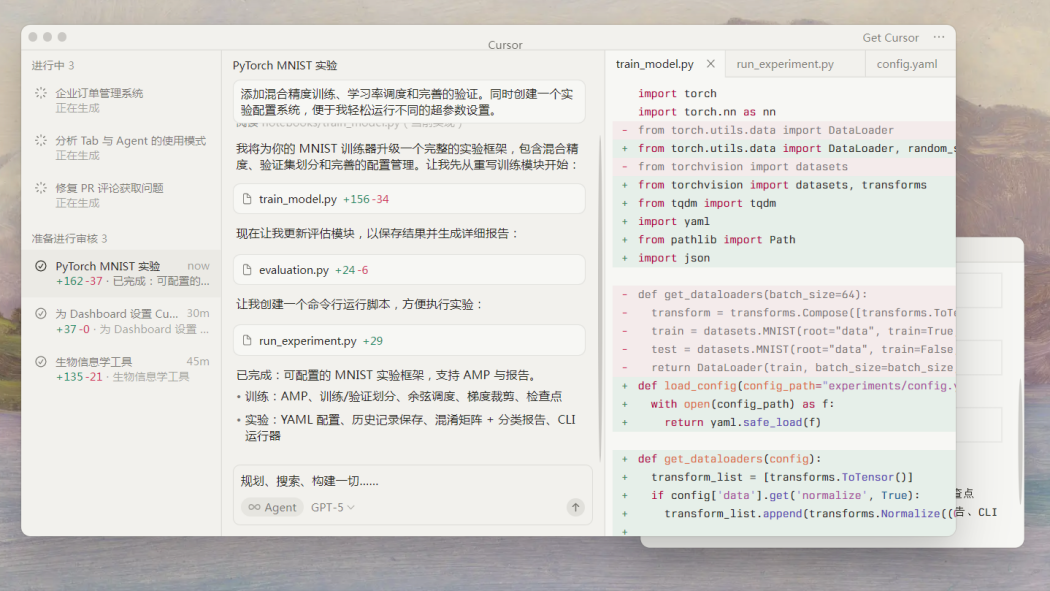Click the file icon in the train_model.py card
This screenshot has height=591, width=1050.
(x=247, y=199)
